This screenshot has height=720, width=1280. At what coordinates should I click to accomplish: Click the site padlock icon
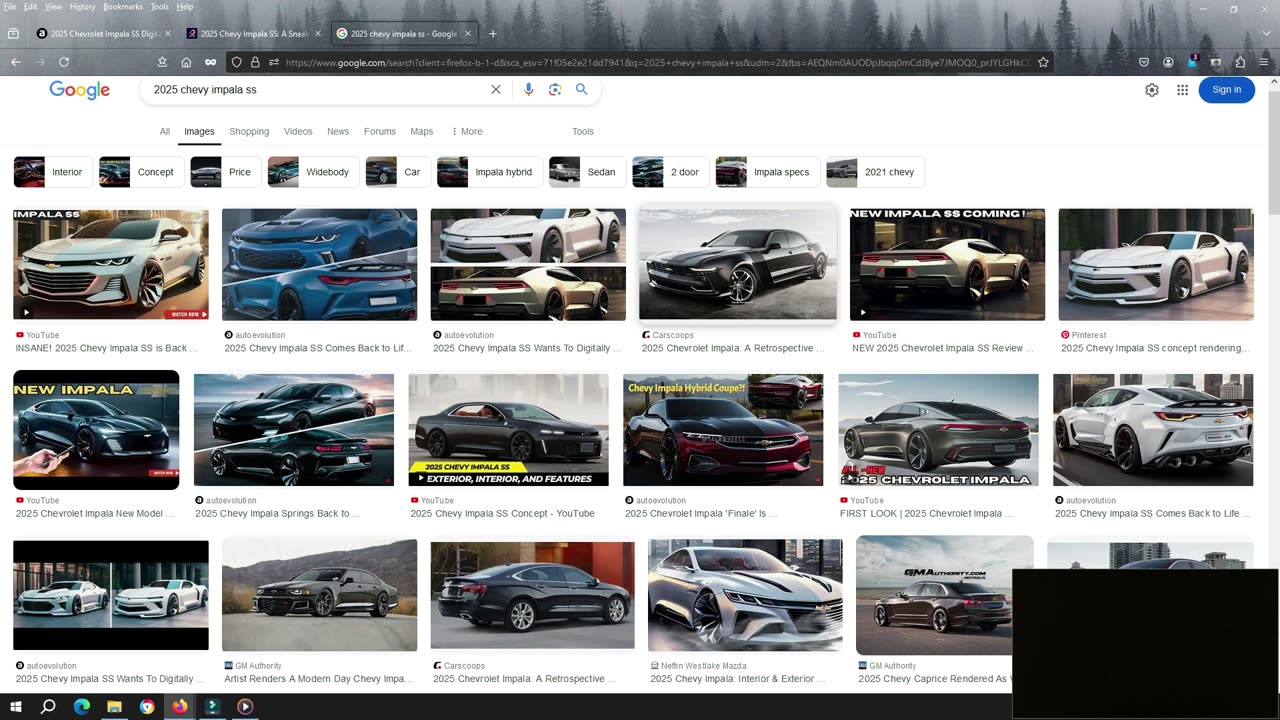tap(255, 62)
